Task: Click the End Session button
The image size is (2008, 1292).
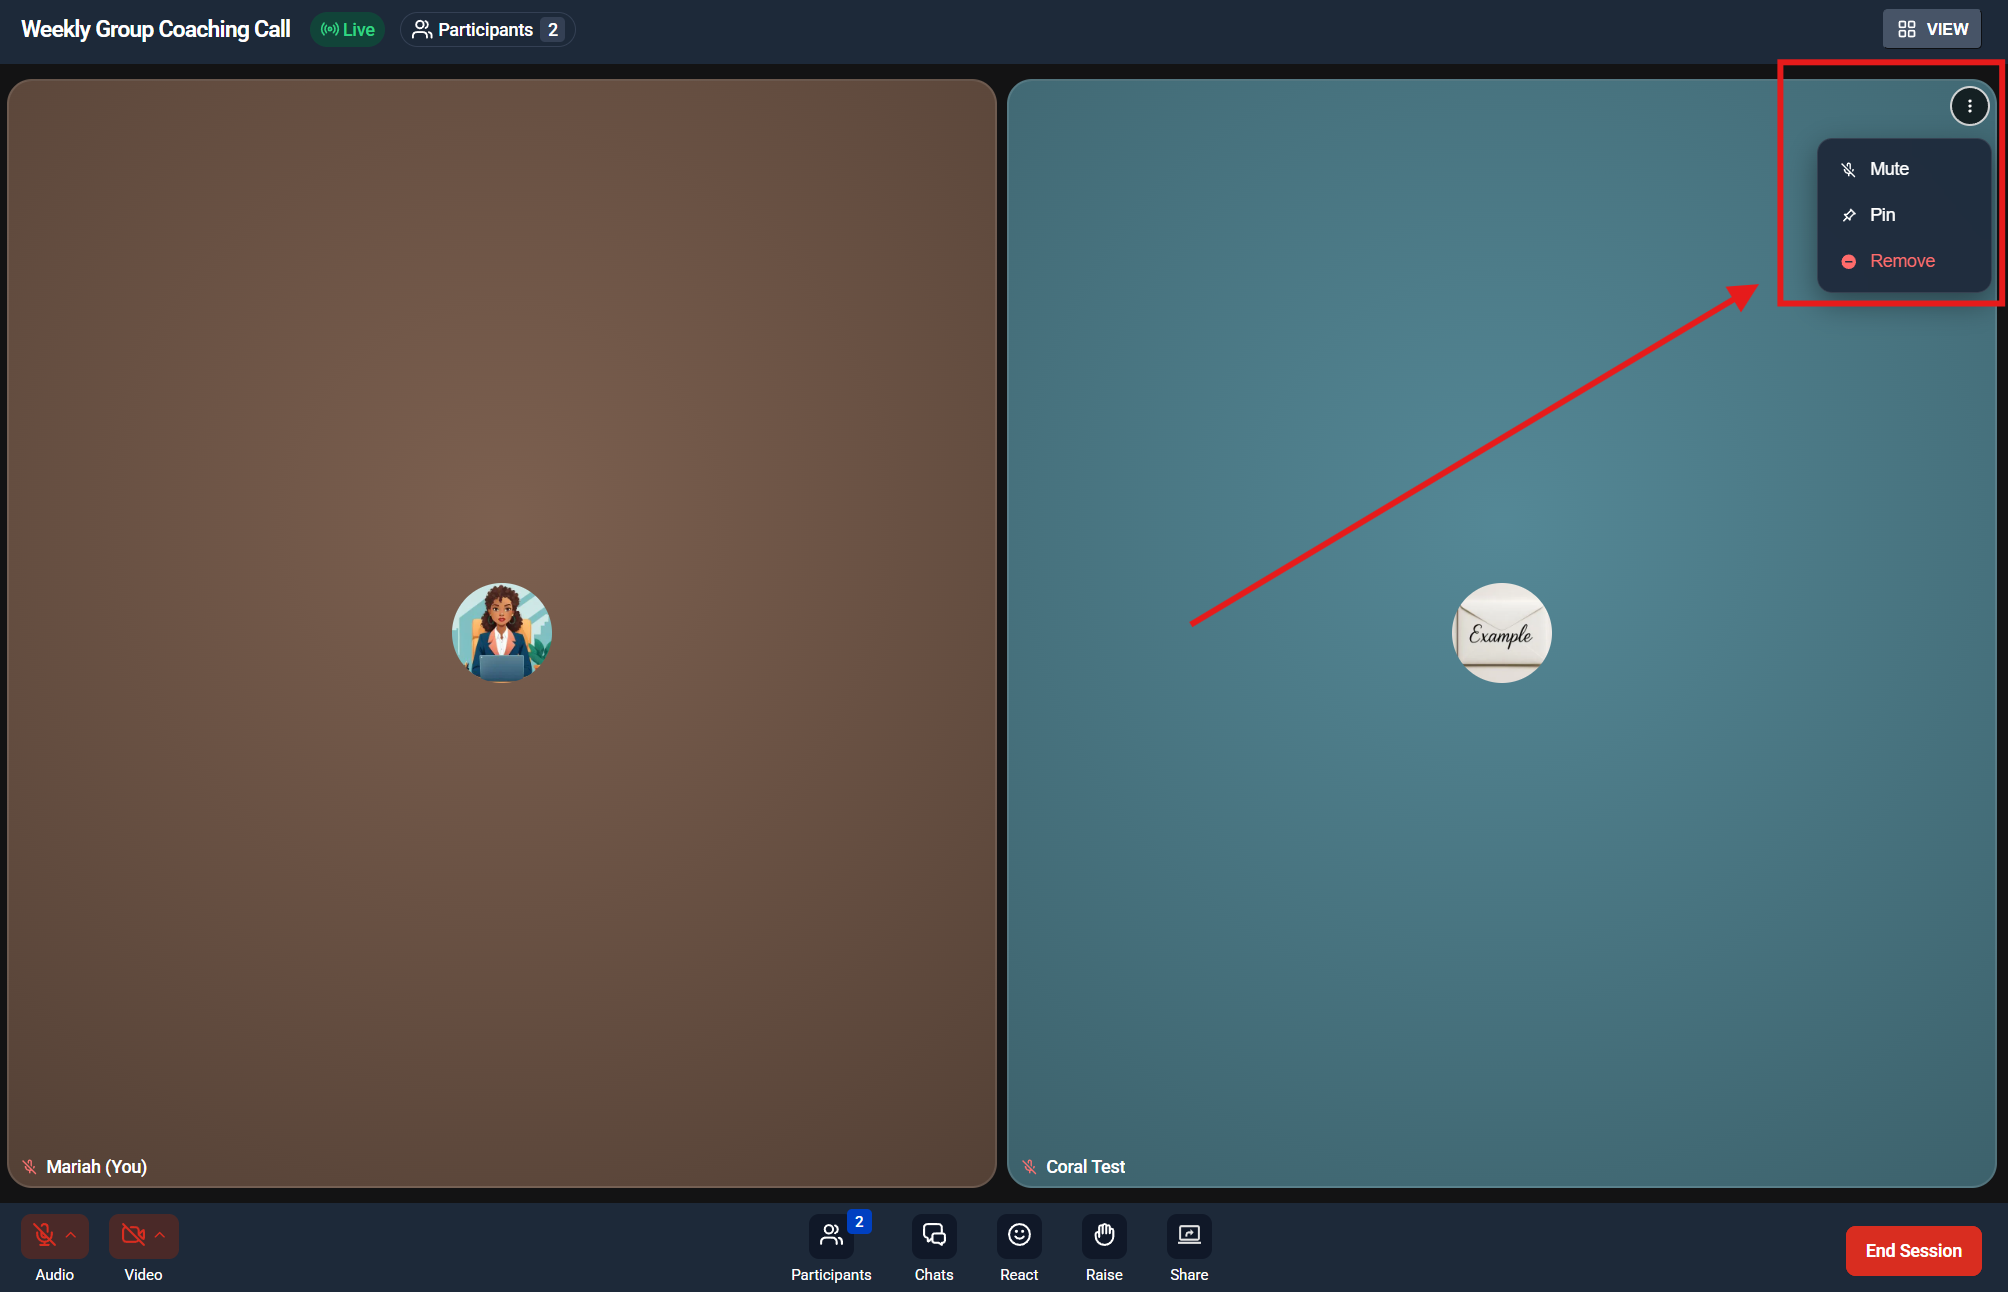Action: point(1912,1251)
